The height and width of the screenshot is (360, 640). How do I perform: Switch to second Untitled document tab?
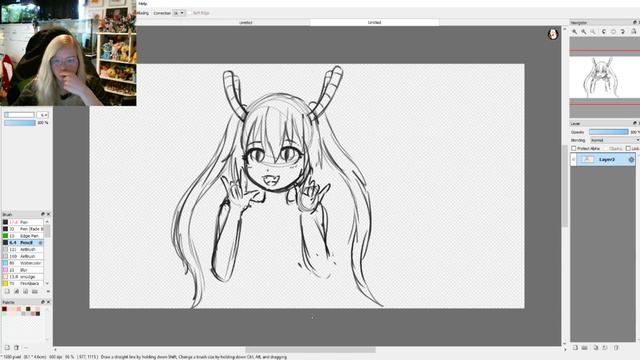click(x=374, y=22)
